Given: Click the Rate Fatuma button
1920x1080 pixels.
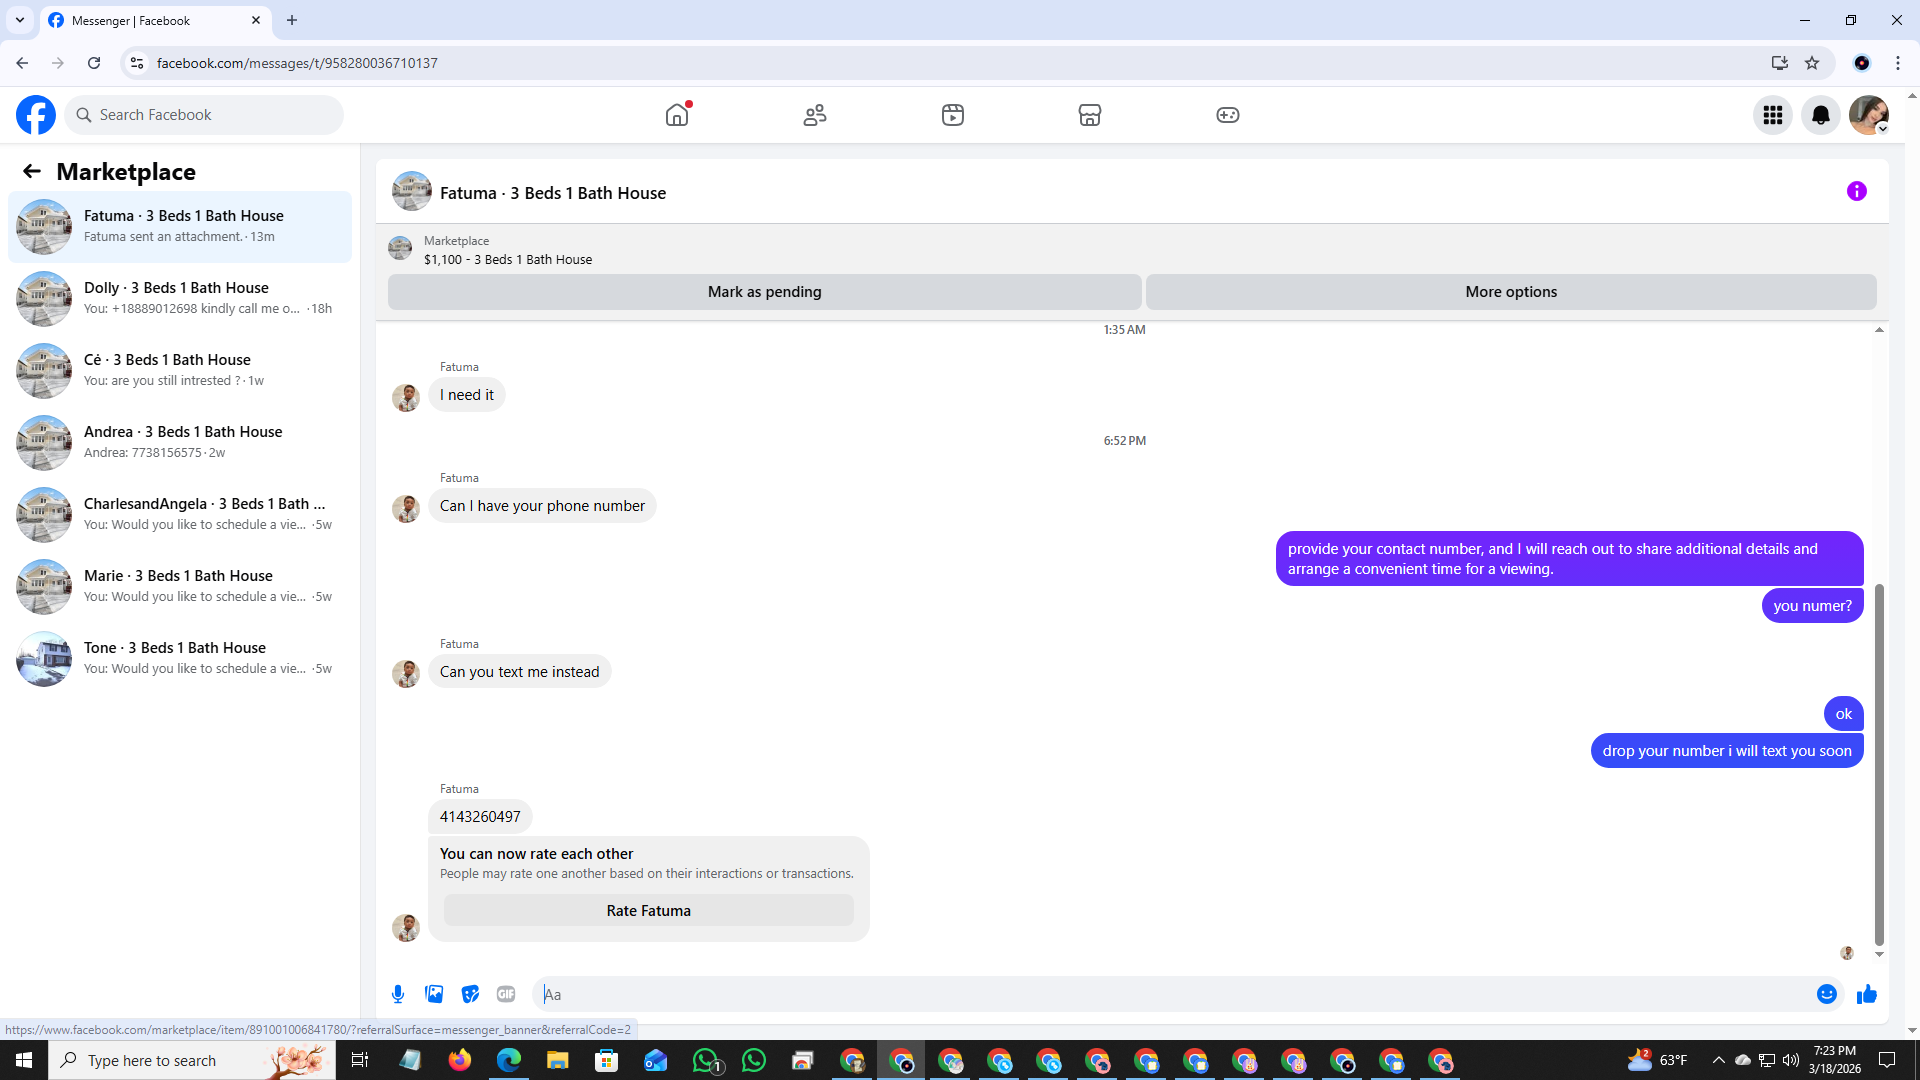Looking at the screenshot, I should pyautogui.click(x=648, y=910).
